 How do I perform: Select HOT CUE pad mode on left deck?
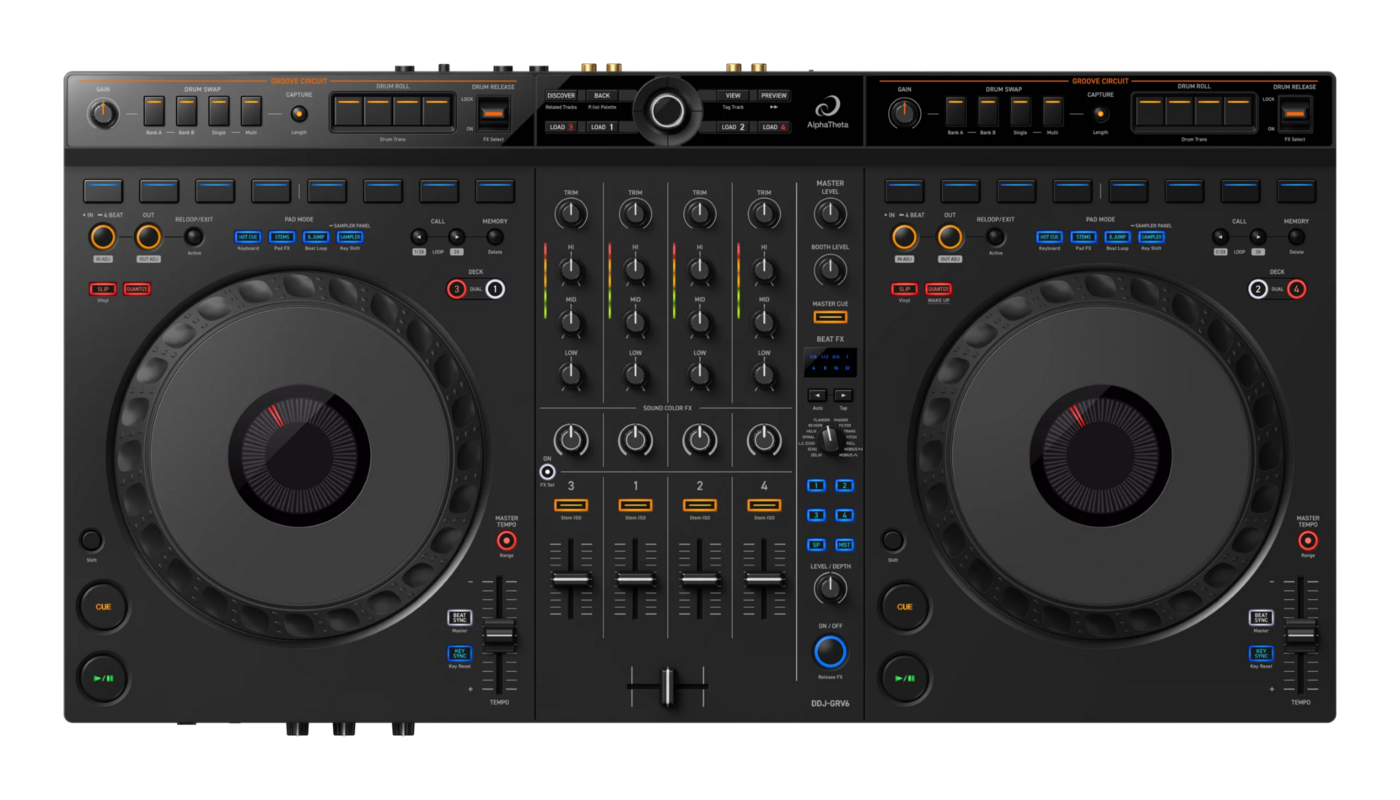pyautogui.click(x=248, y=237)
